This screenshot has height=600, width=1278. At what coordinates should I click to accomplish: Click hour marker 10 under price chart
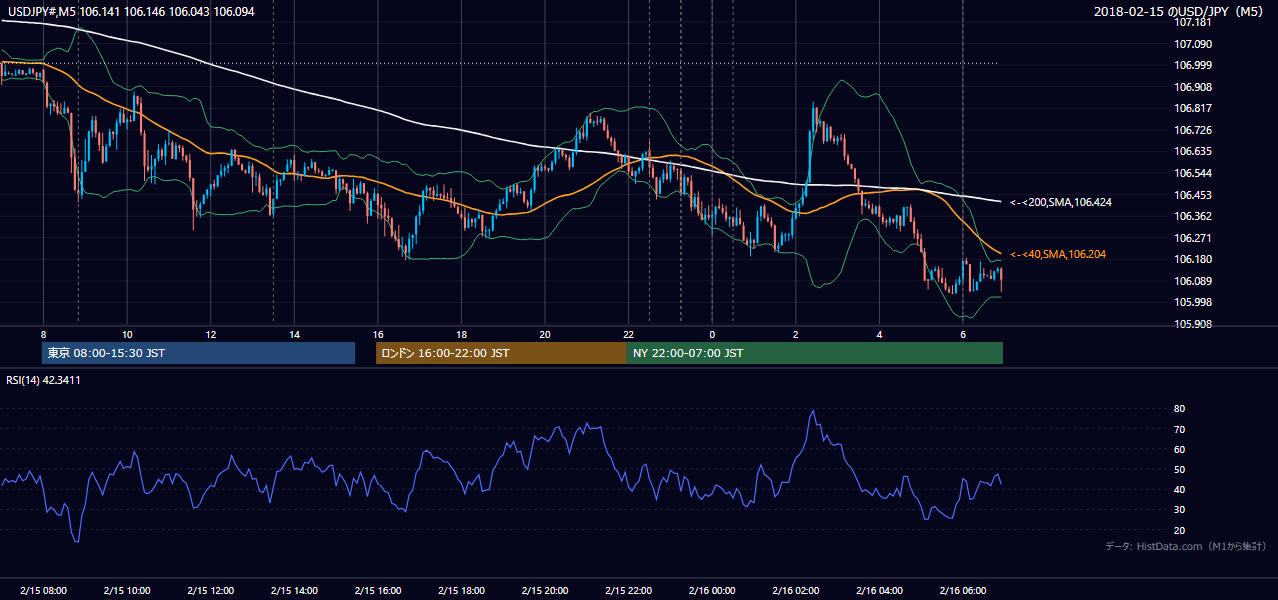127,334
